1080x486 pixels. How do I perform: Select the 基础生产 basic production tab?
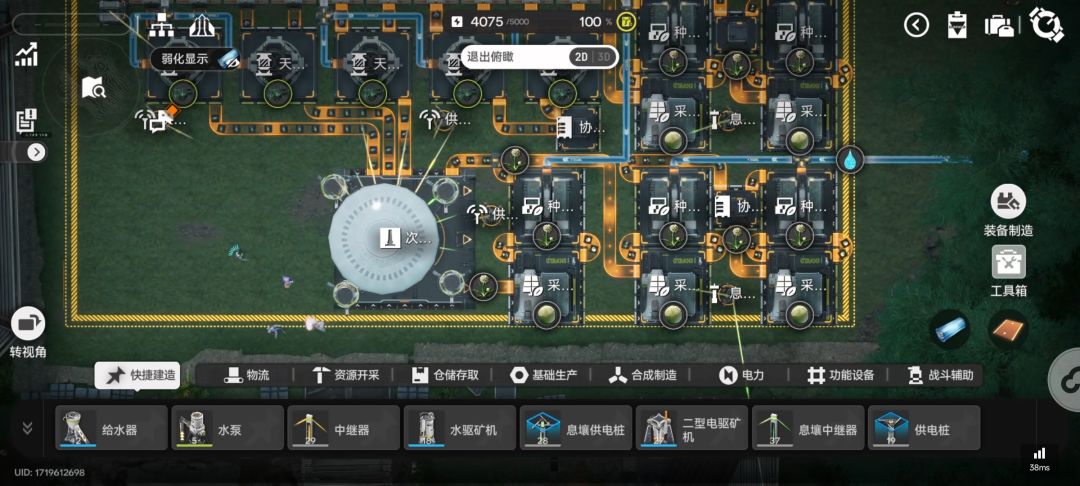[543, 375]
